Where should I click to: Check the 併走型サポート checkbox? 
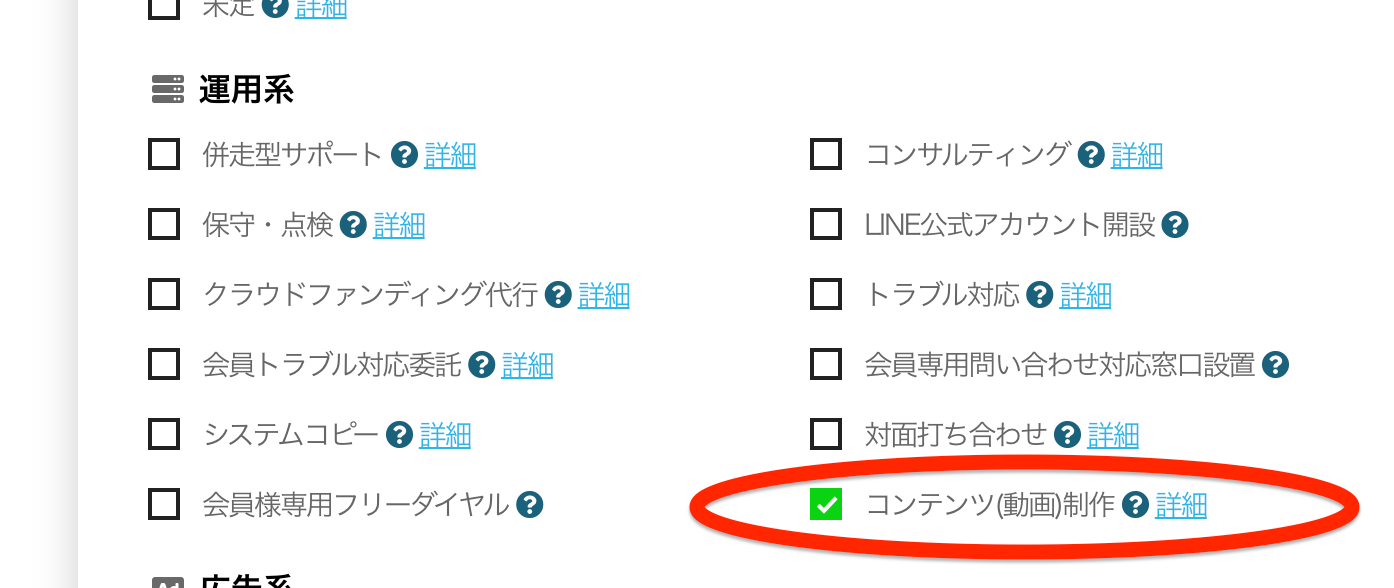(x=163, y=155)
